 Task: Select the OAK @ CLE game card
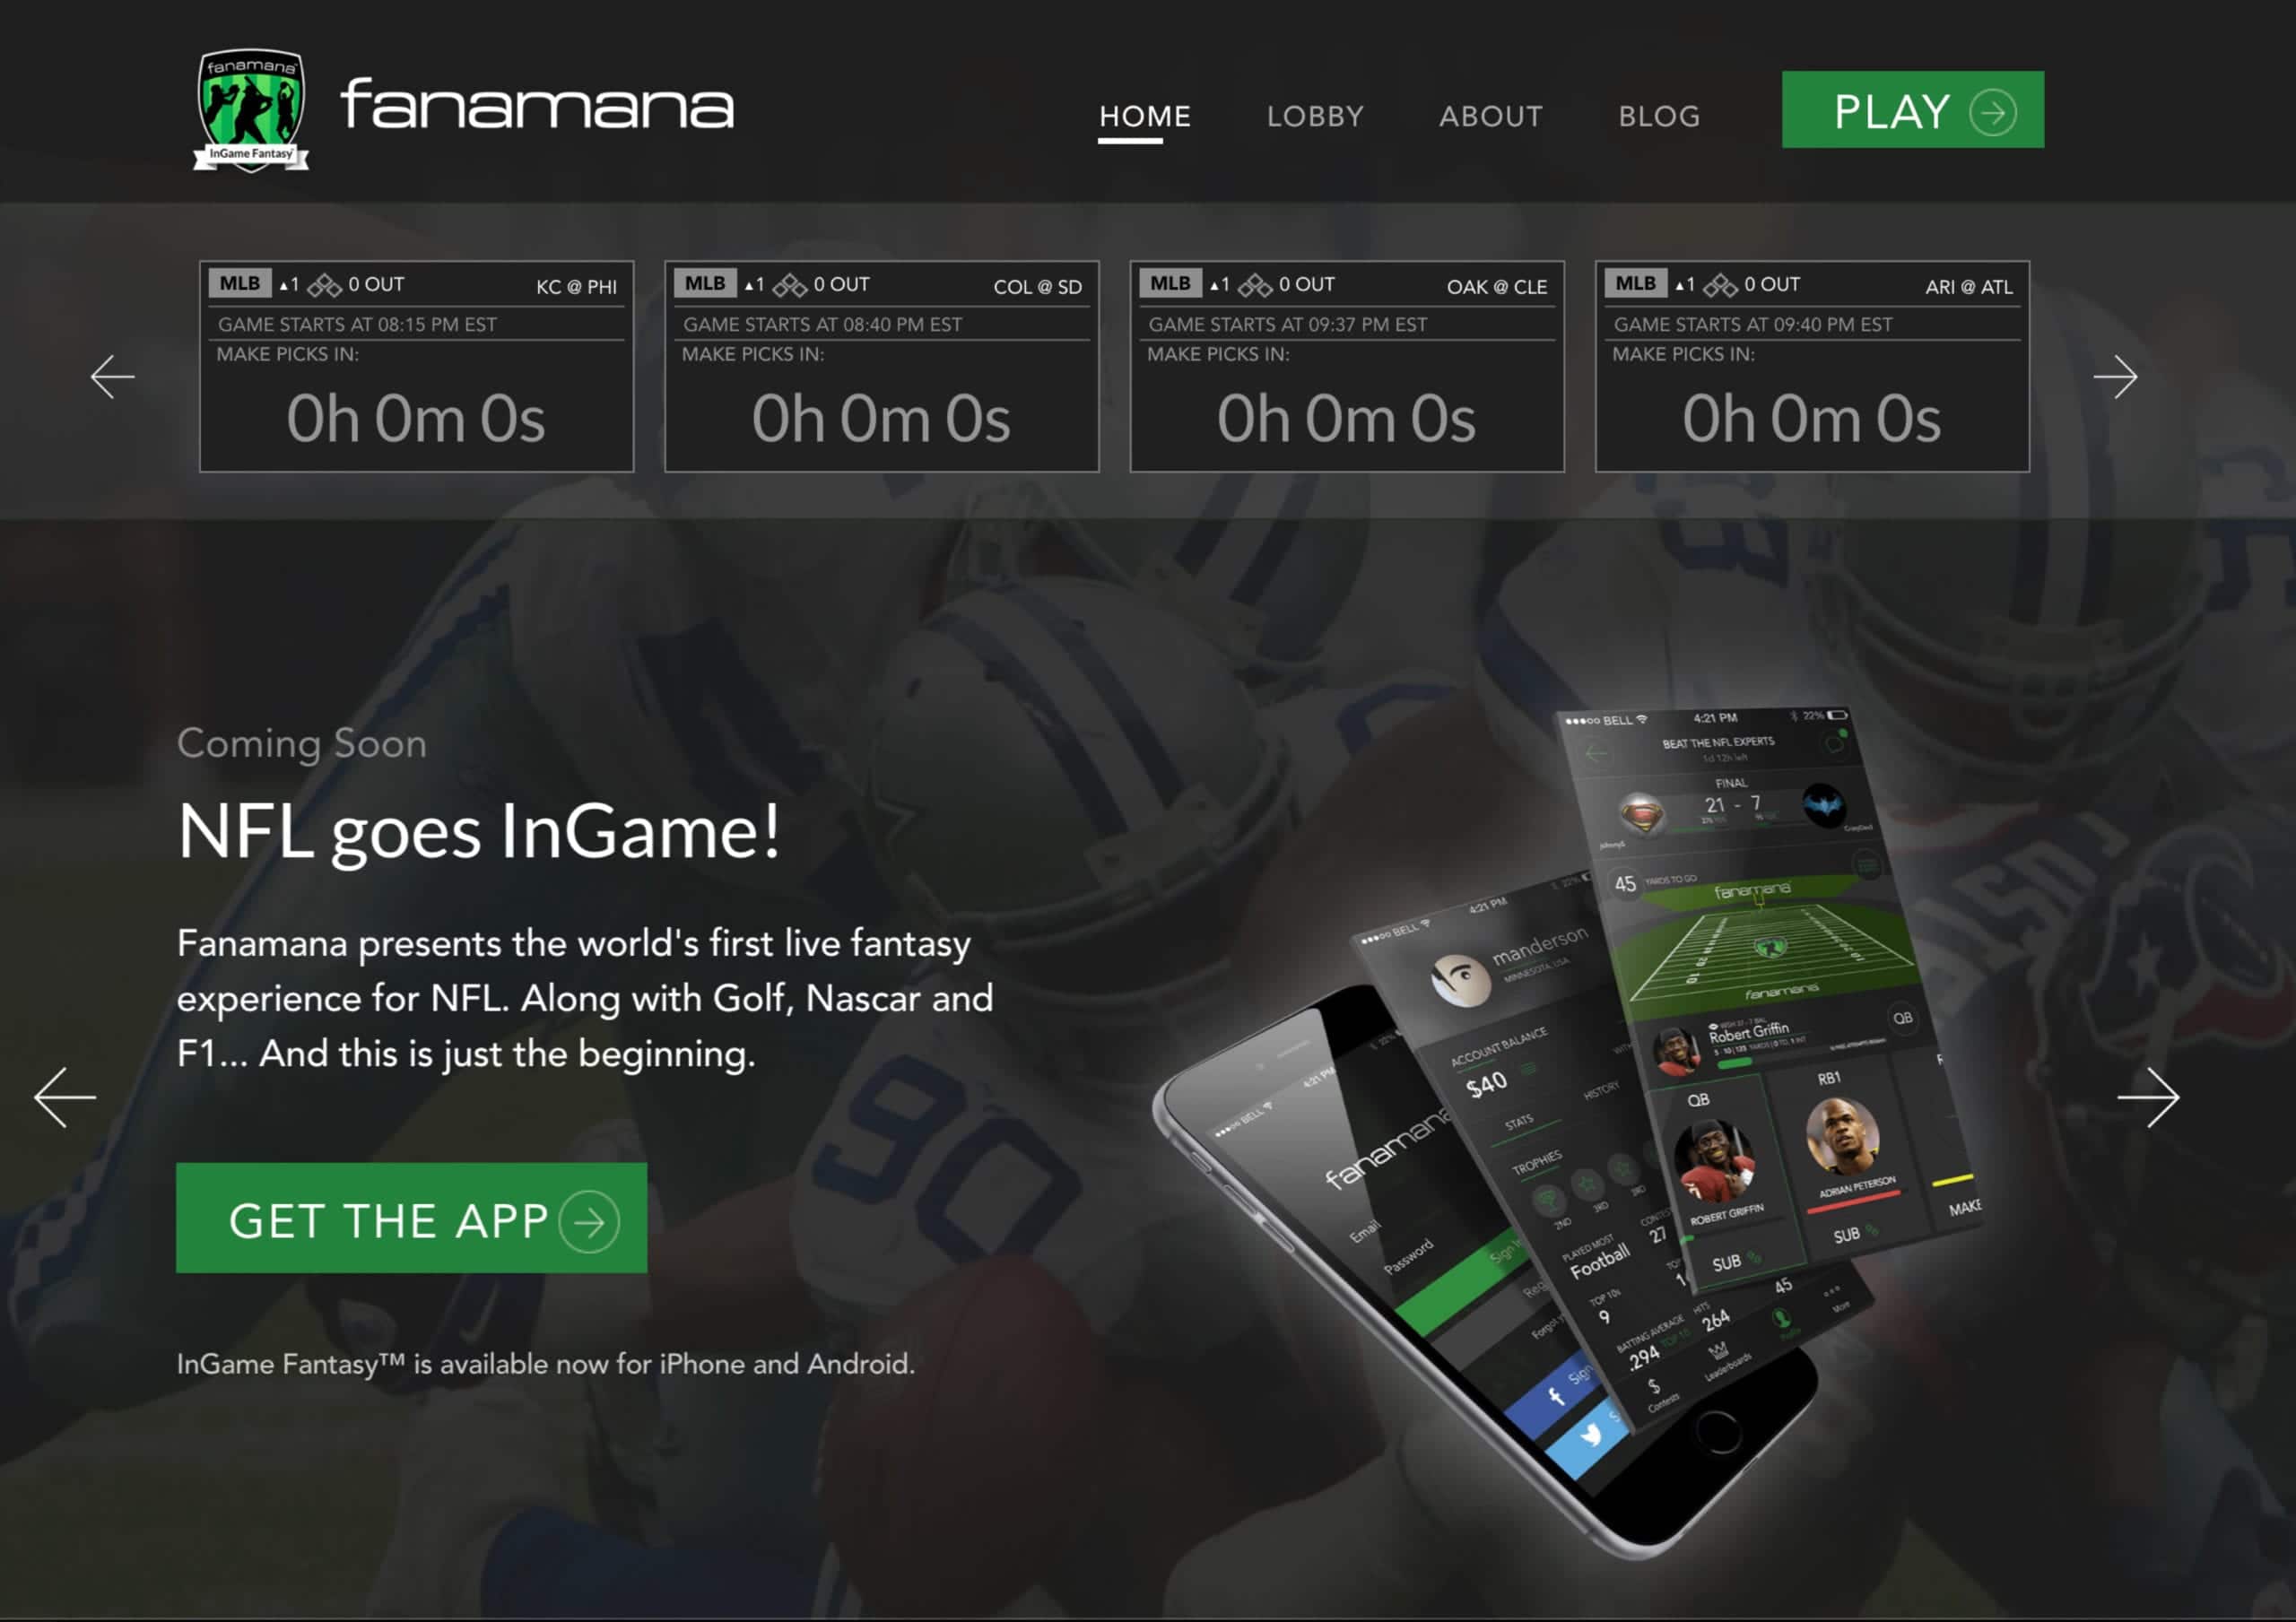1347,366
